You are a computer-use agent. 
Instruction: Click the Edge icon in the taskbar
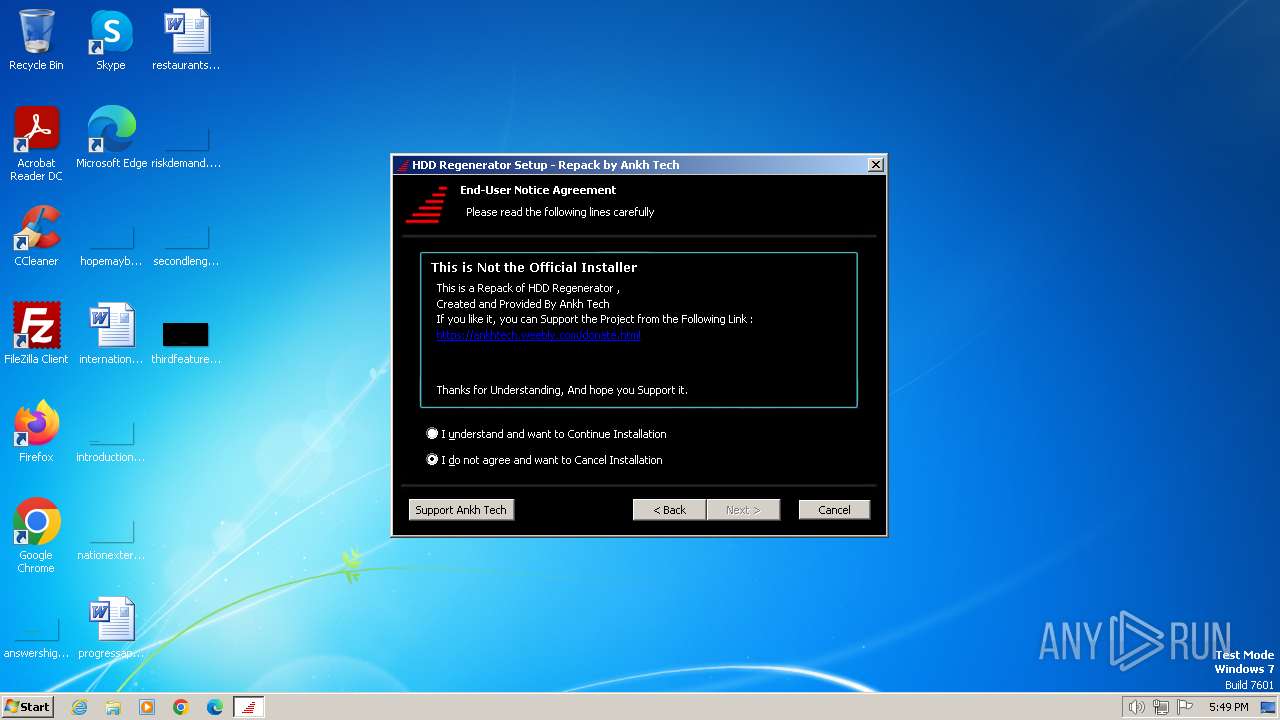coord(215,707)
